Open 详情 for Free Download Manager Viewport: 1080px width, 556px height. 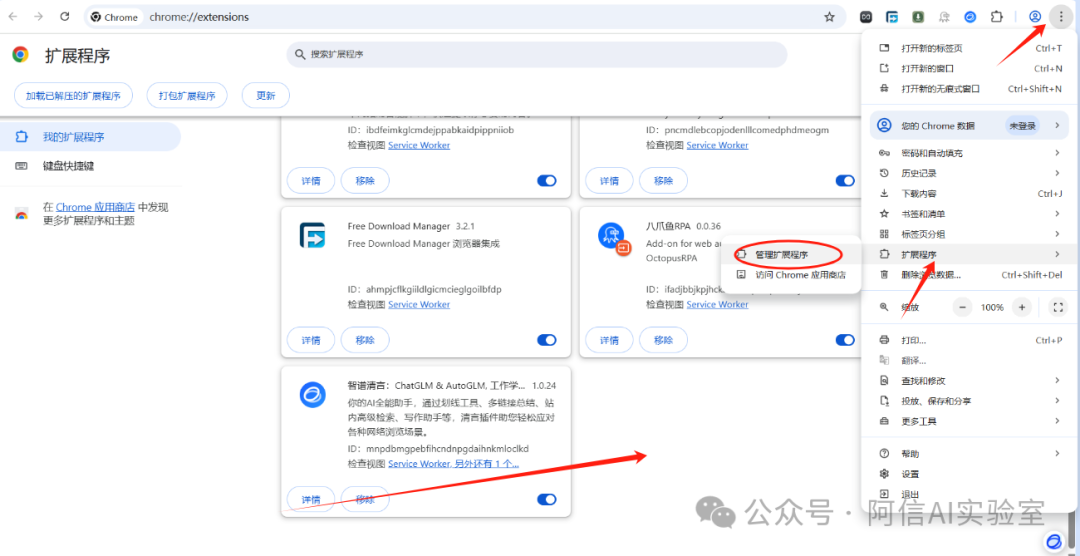point(311,340)
